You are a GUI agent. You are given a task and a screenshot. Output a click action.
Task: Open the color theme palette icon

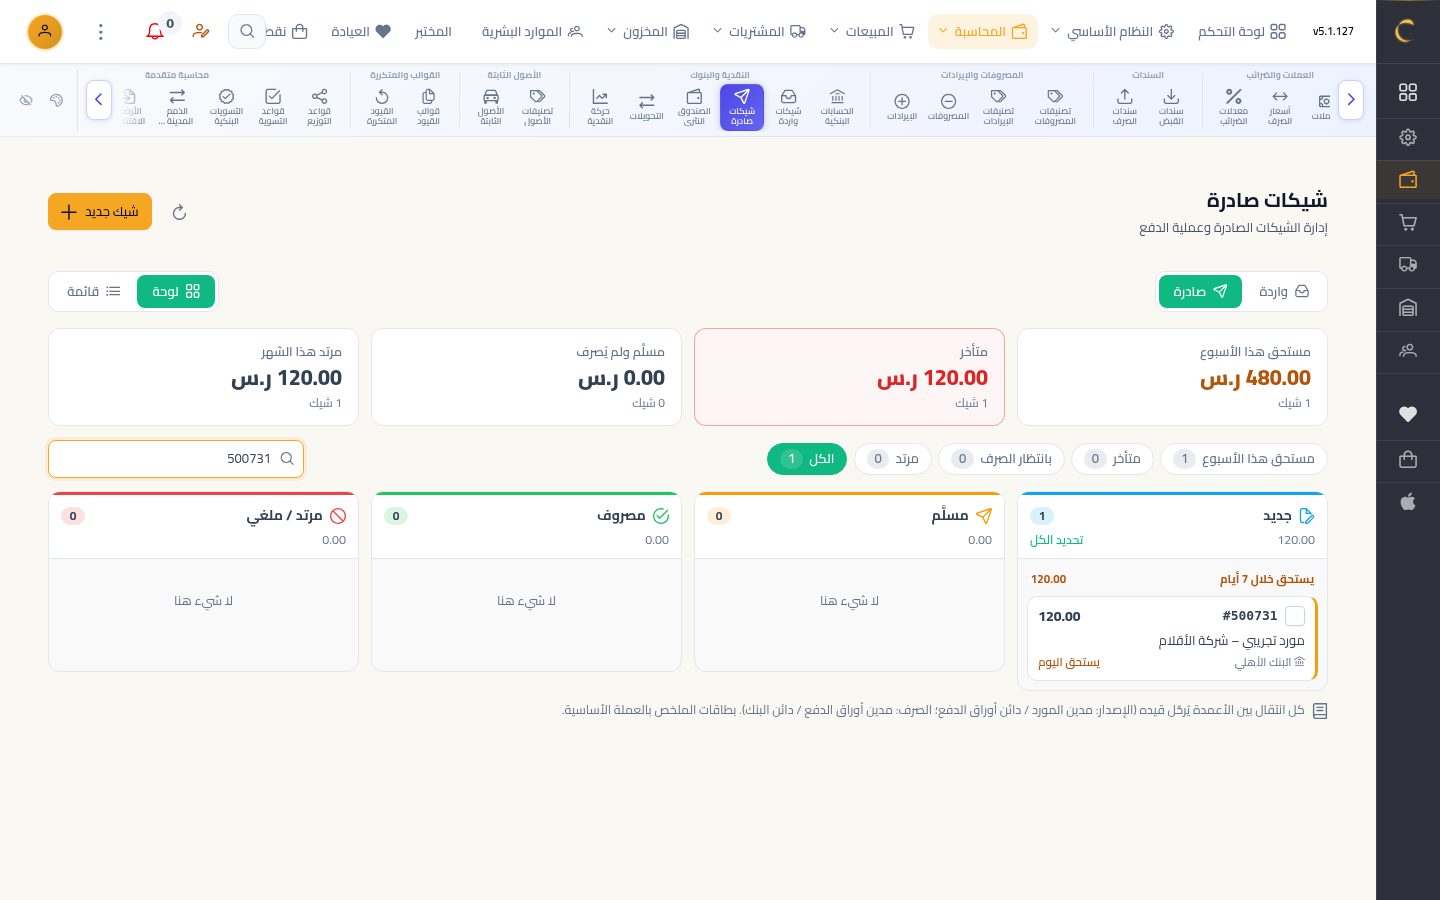(x=56, y=100)
